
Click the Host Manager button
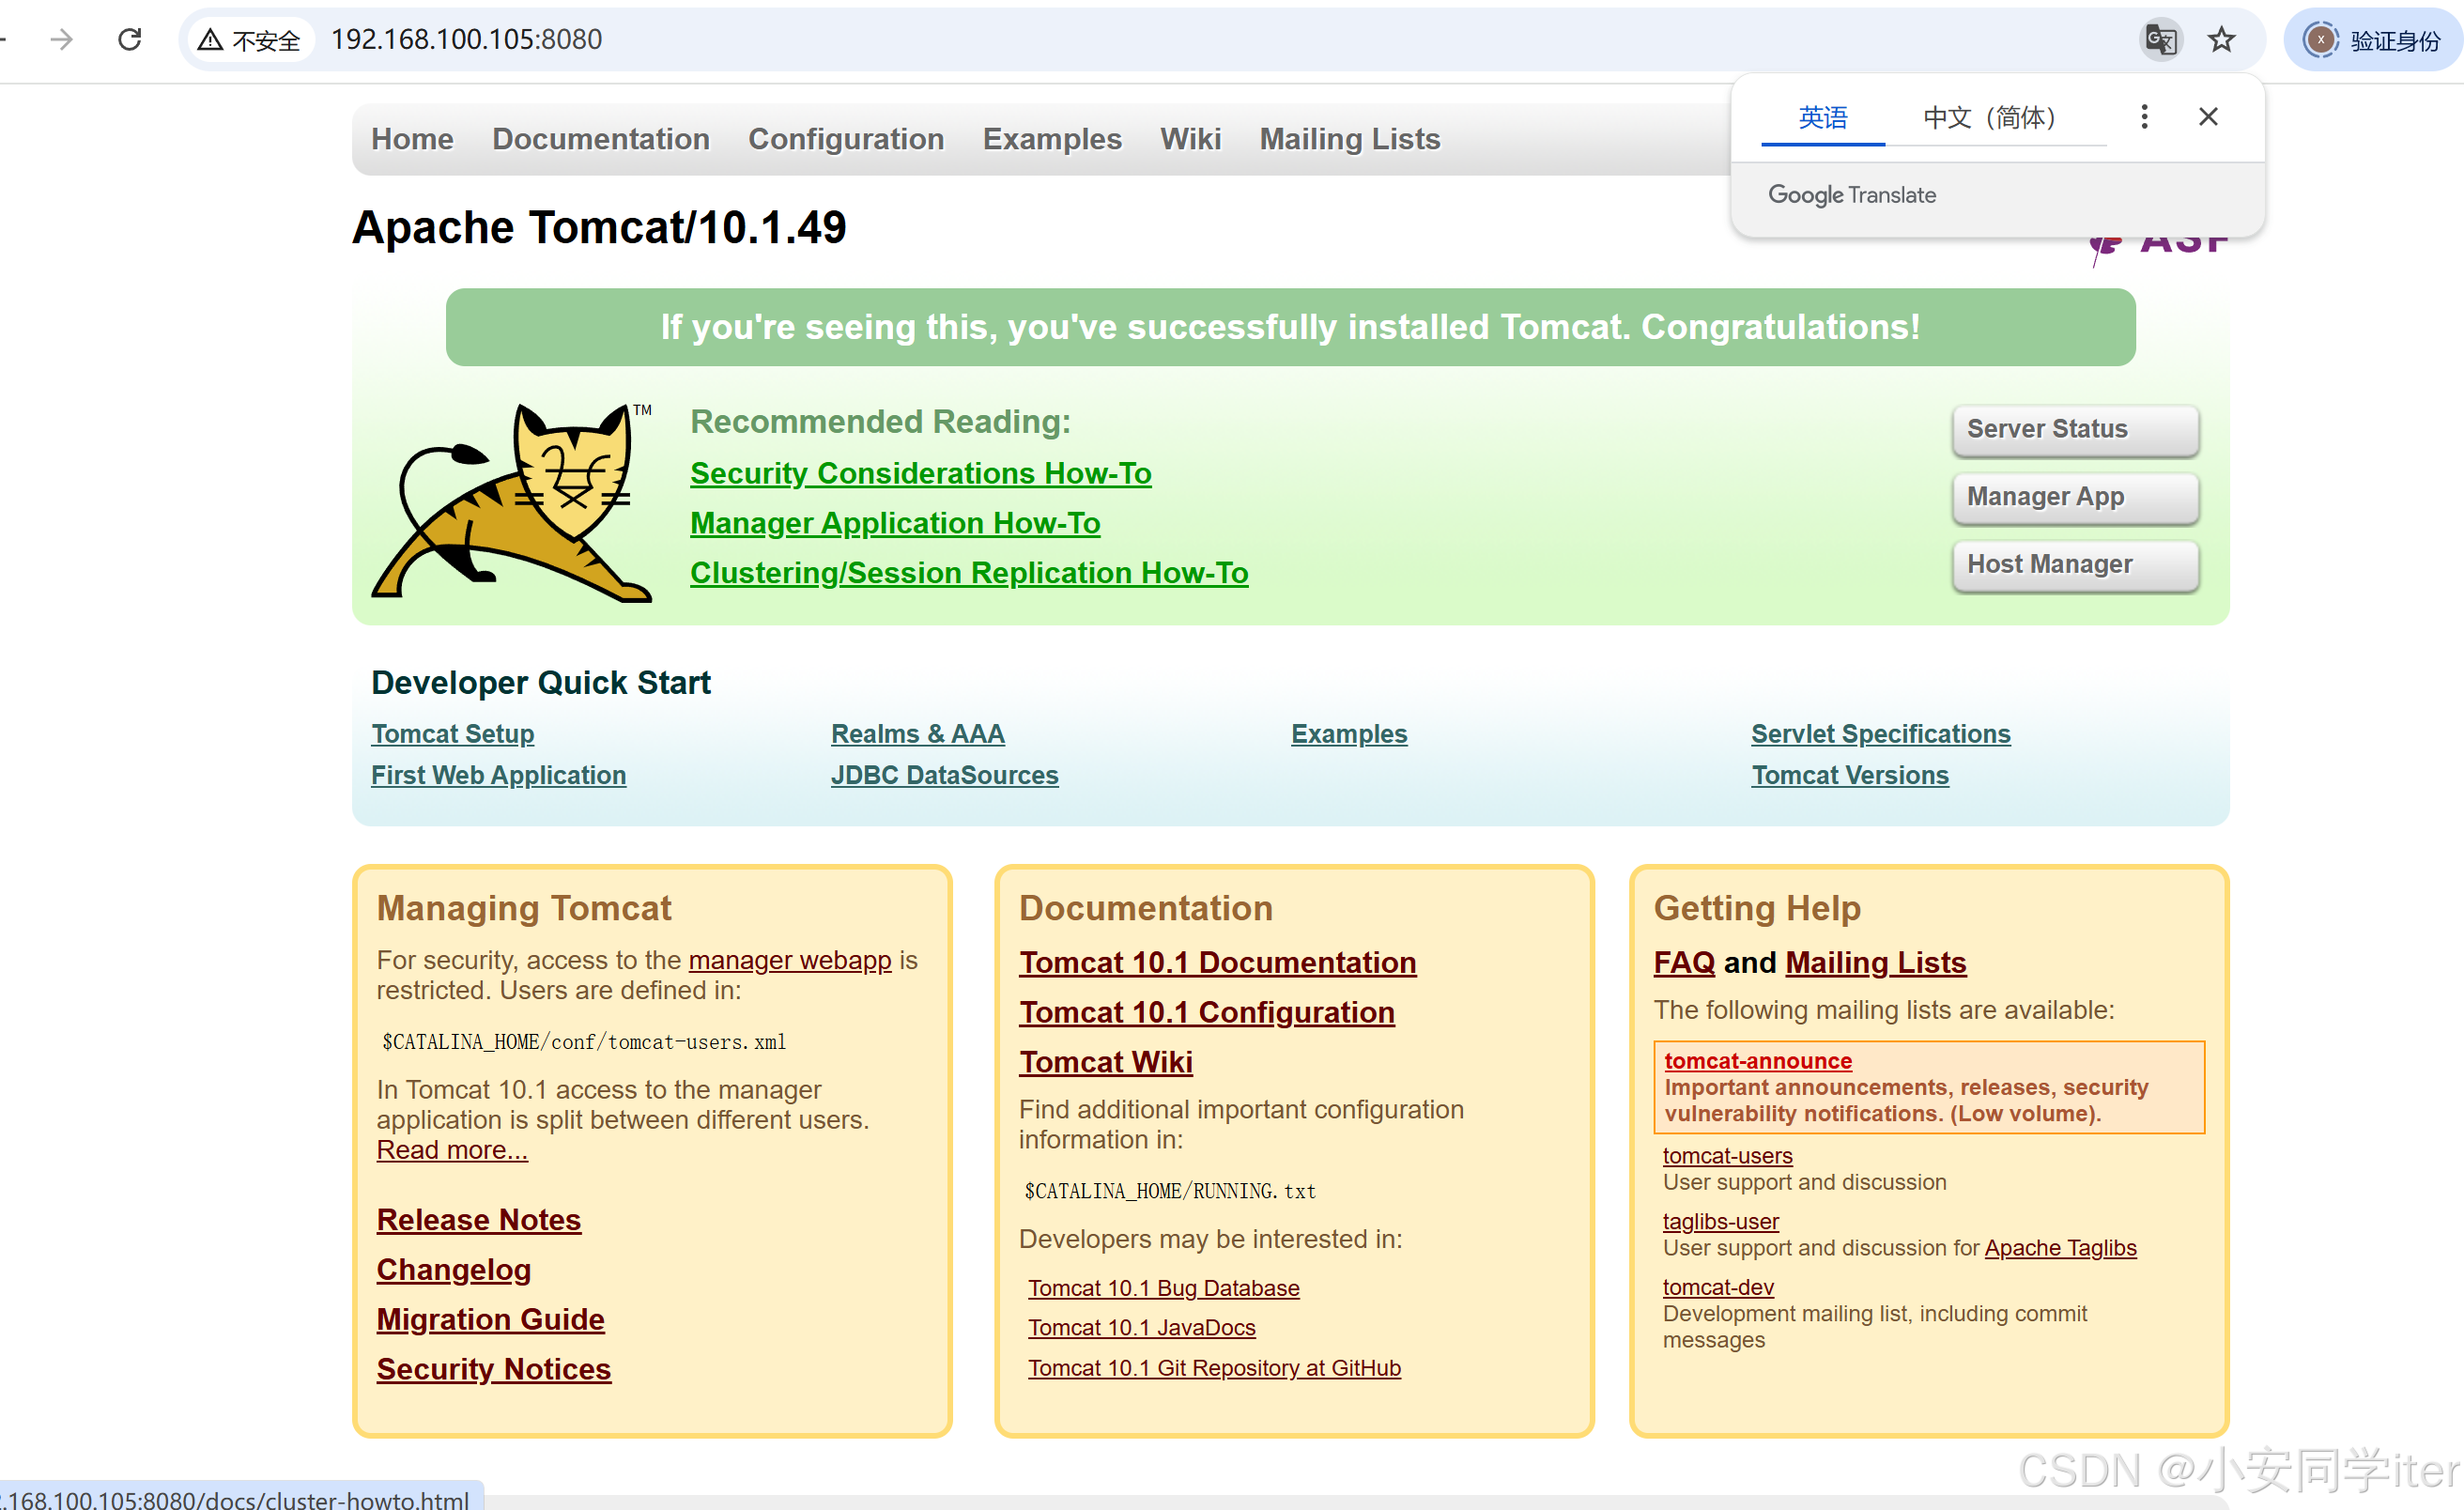2074,564
